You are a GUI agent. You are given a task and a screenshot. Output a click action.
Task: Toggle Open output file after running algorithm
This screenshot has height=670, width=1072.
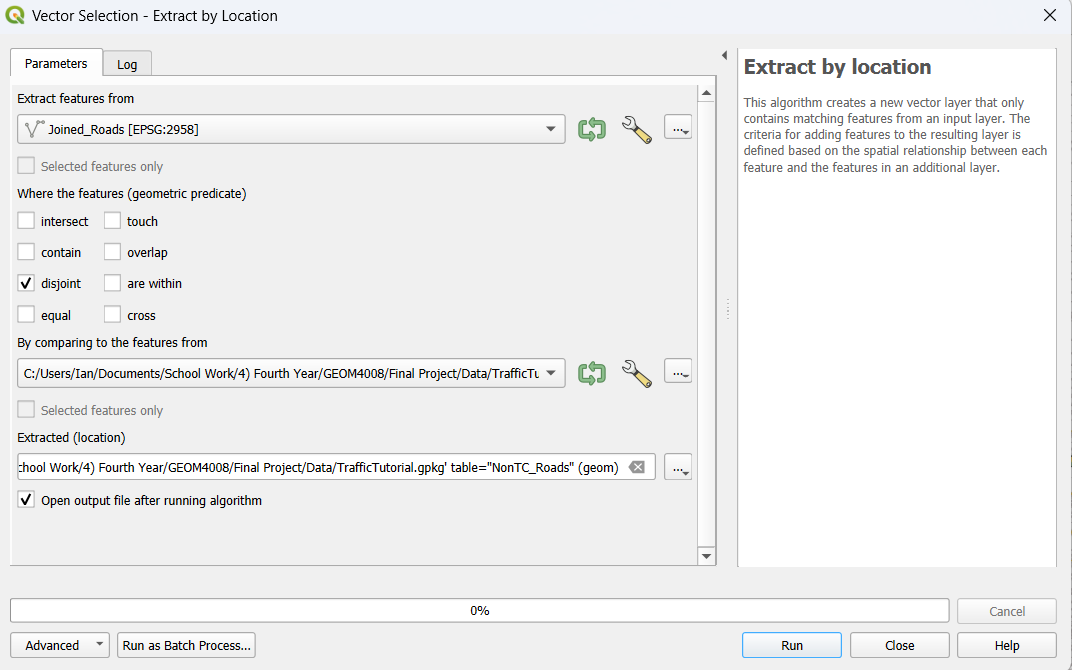pyautogui.click(x=26, y=500)
